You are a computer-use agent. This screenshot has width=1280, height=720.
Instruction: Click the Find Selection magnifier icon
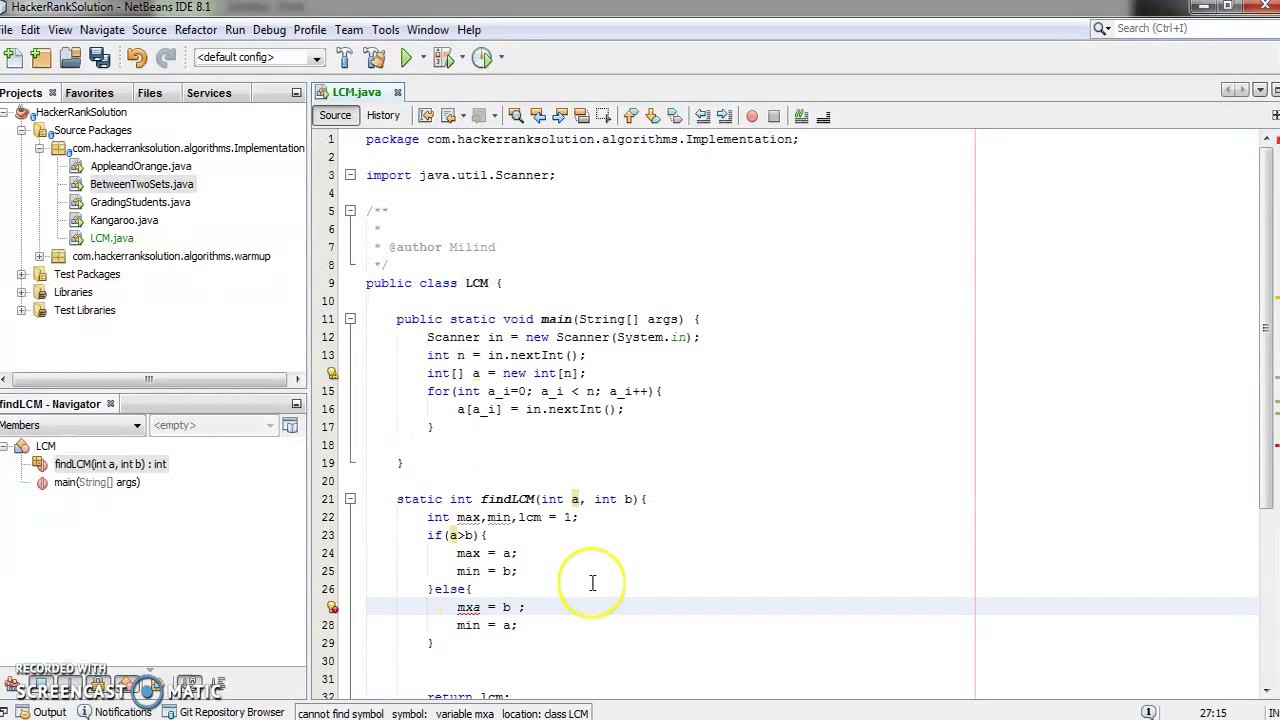pyautogui.click(x=516, y=116)
